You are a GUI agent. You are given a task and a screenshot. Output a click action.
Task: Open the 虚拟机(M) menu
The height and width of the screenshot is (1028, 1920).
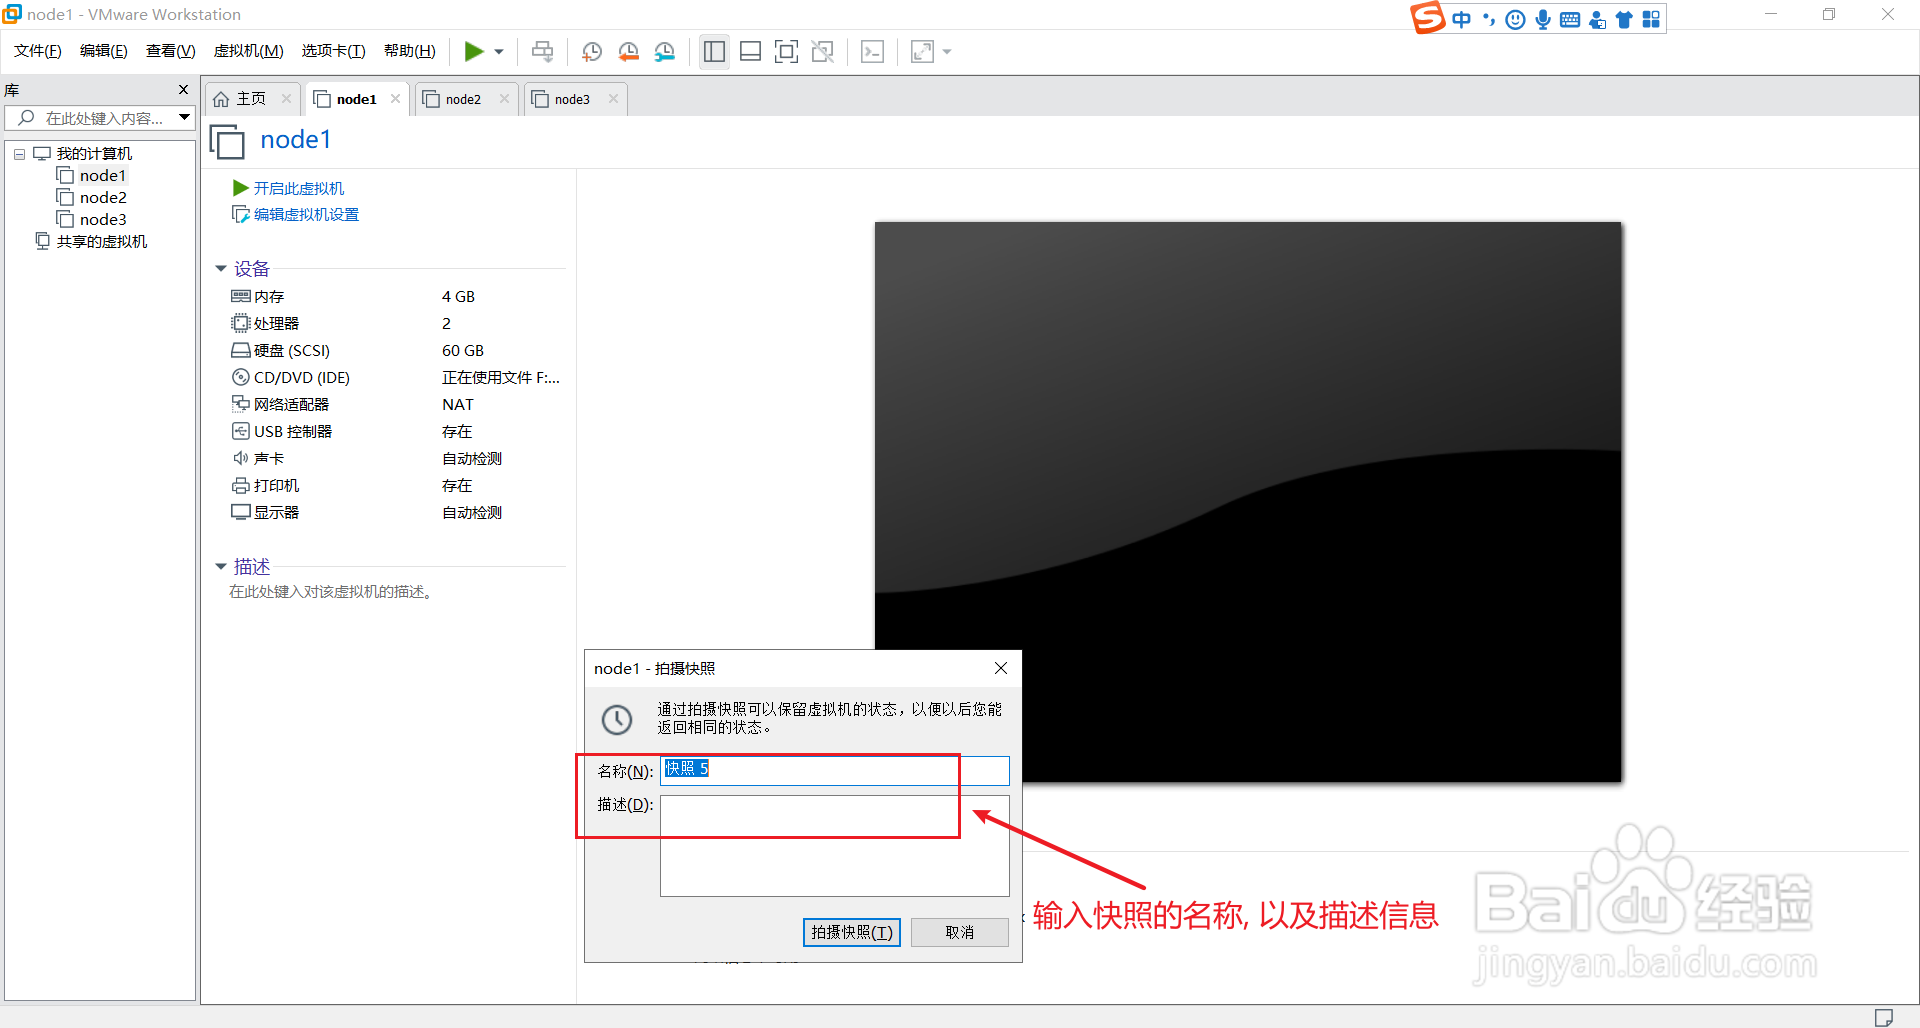[x=249, y=51]
